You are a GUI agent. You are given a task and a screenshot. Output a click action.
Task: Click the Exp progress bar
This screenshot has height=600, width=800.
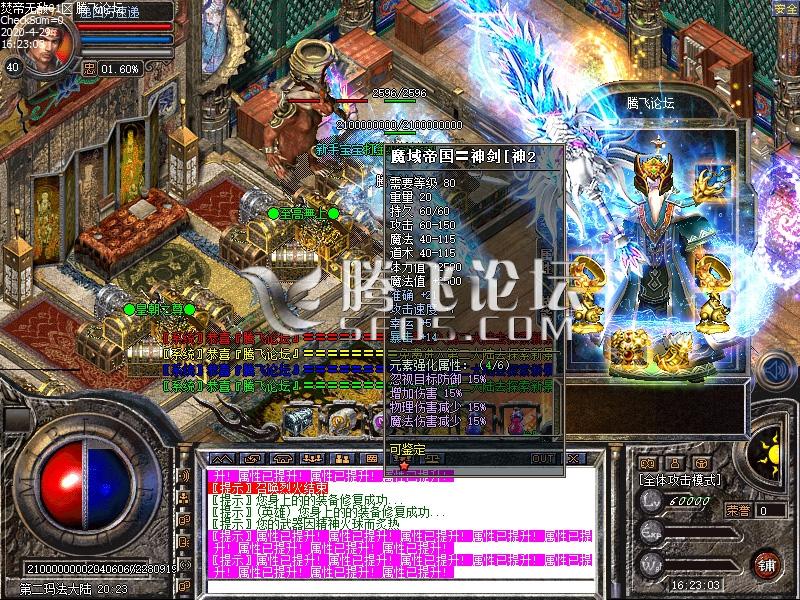(703, 534)
